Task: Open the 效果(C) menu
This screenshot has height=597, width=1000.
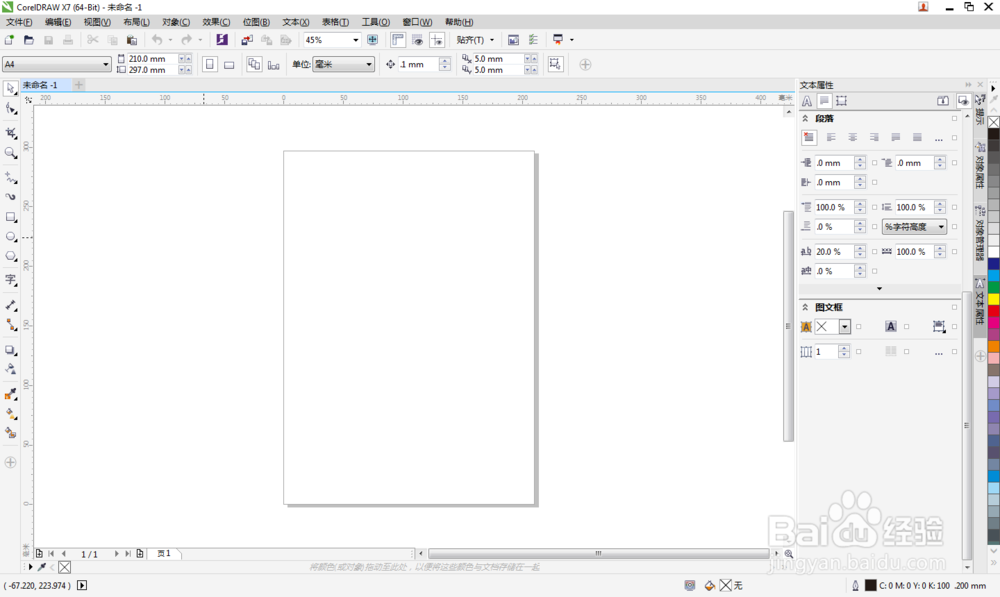Action: pyautogui.click(x=216, y=22)
